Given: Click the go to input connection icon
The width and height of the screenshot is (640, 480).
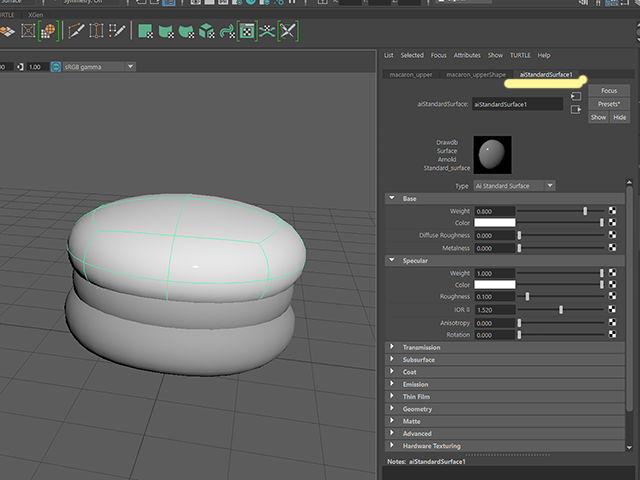Looking at the screenshot, I should (576, 96).
